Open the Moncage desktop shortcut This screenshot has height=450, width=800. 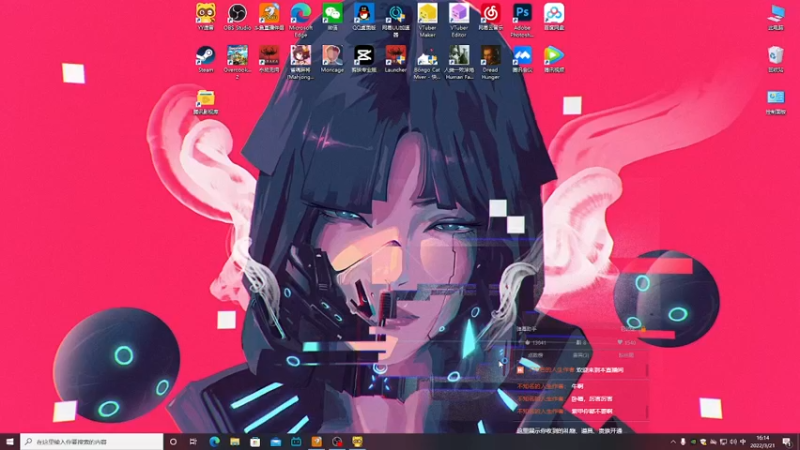[x=333, y=59]
